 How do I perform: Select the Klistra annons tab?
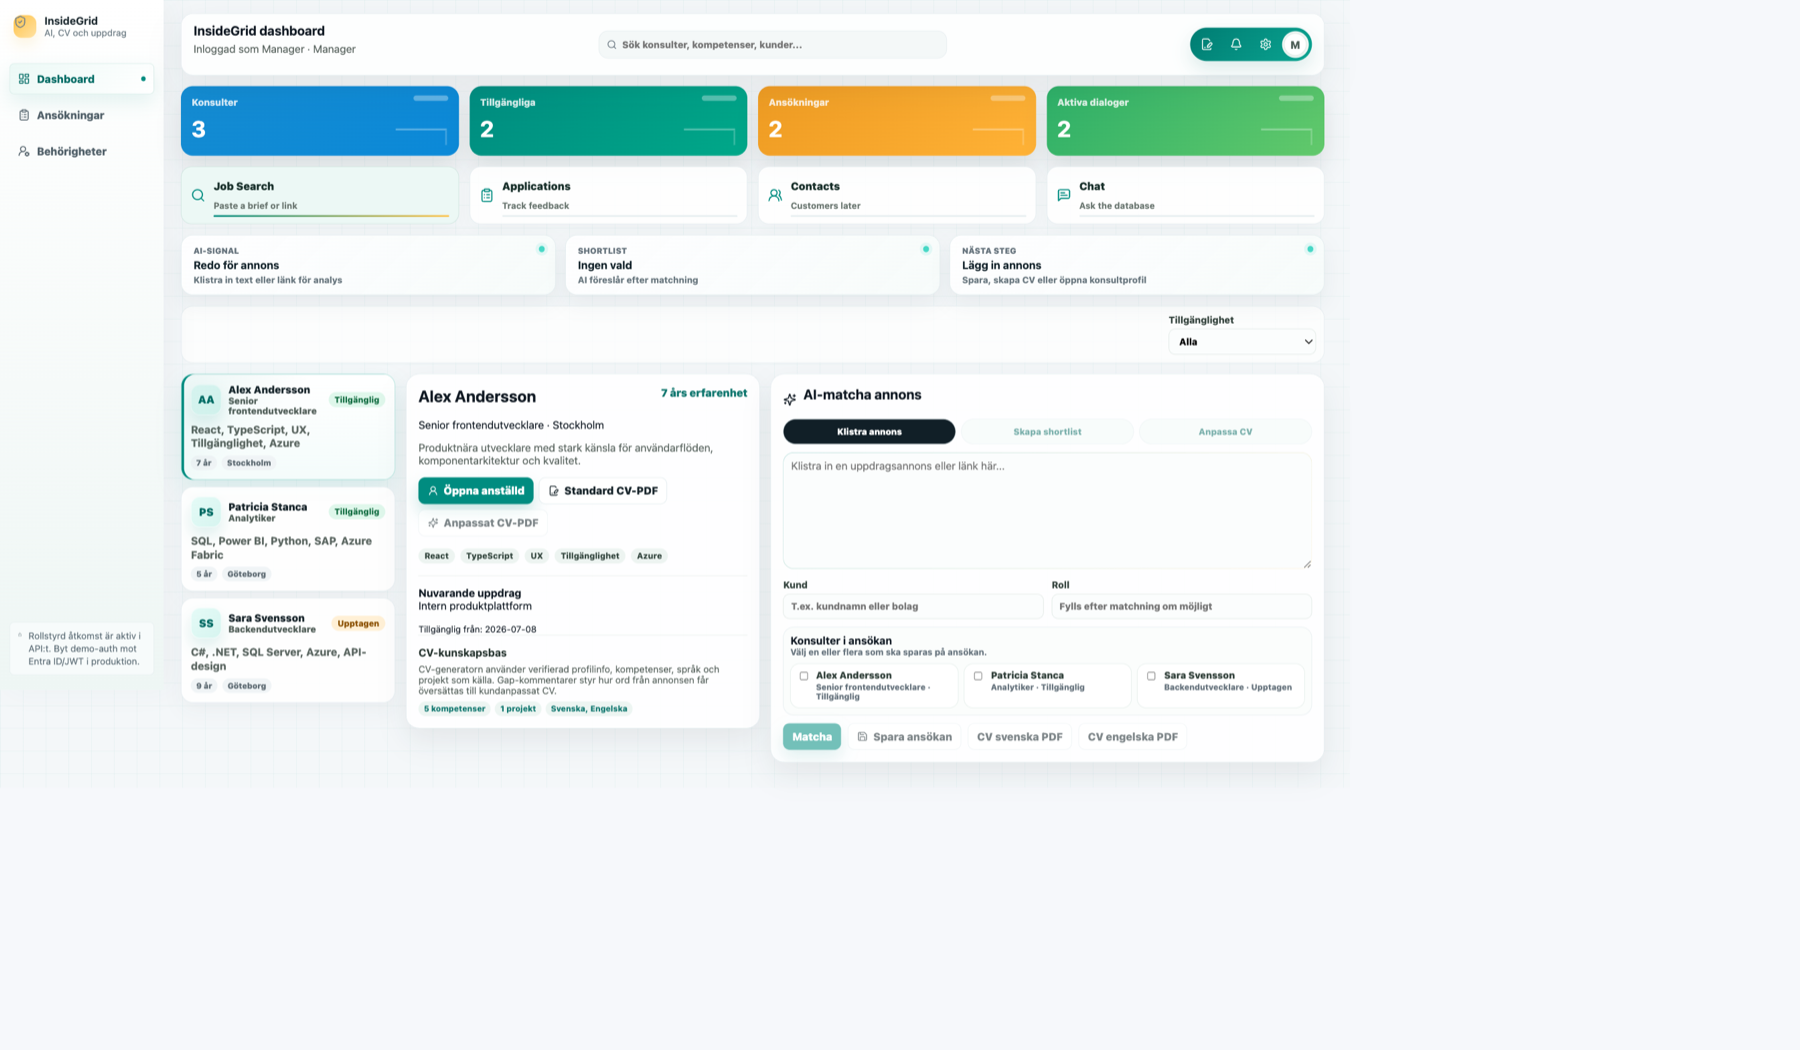click(869, 432)
